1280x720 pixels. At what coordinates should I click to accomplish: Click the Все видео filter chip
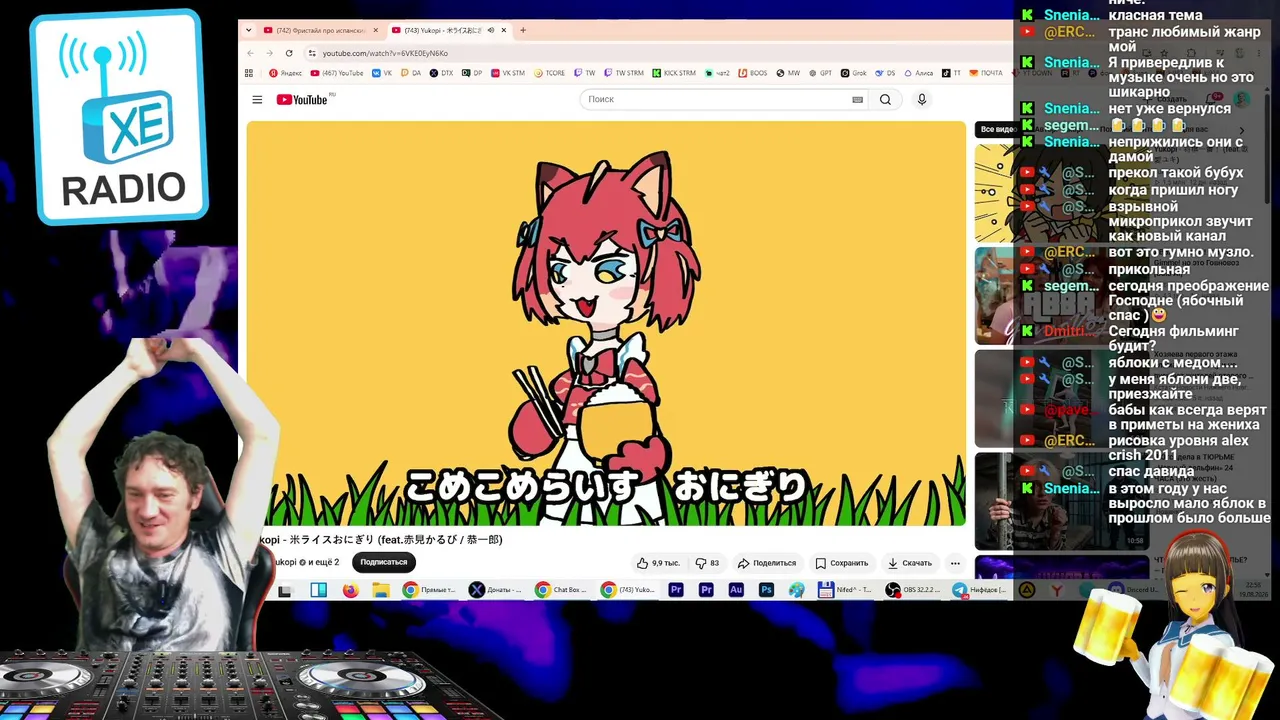[x=998, y=129]
